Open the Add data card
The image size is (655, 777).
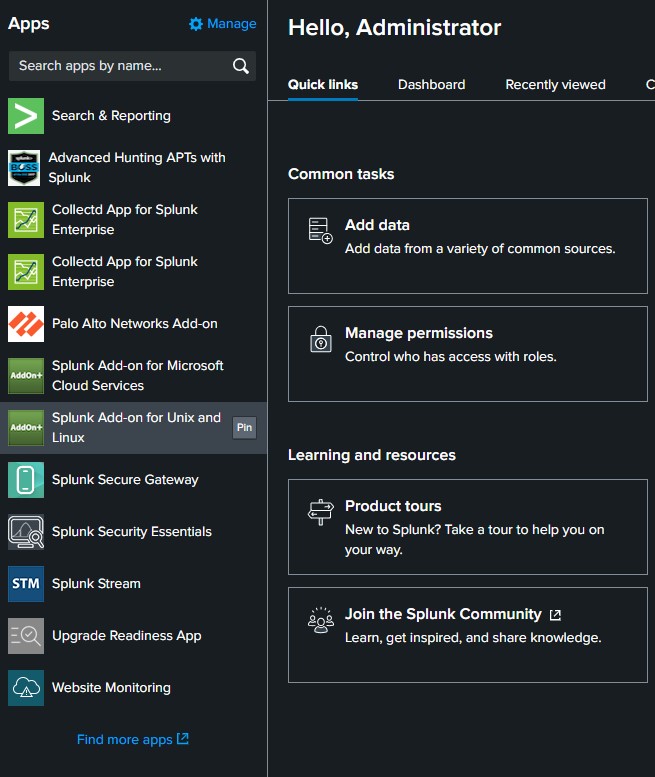tap(467, 246)
